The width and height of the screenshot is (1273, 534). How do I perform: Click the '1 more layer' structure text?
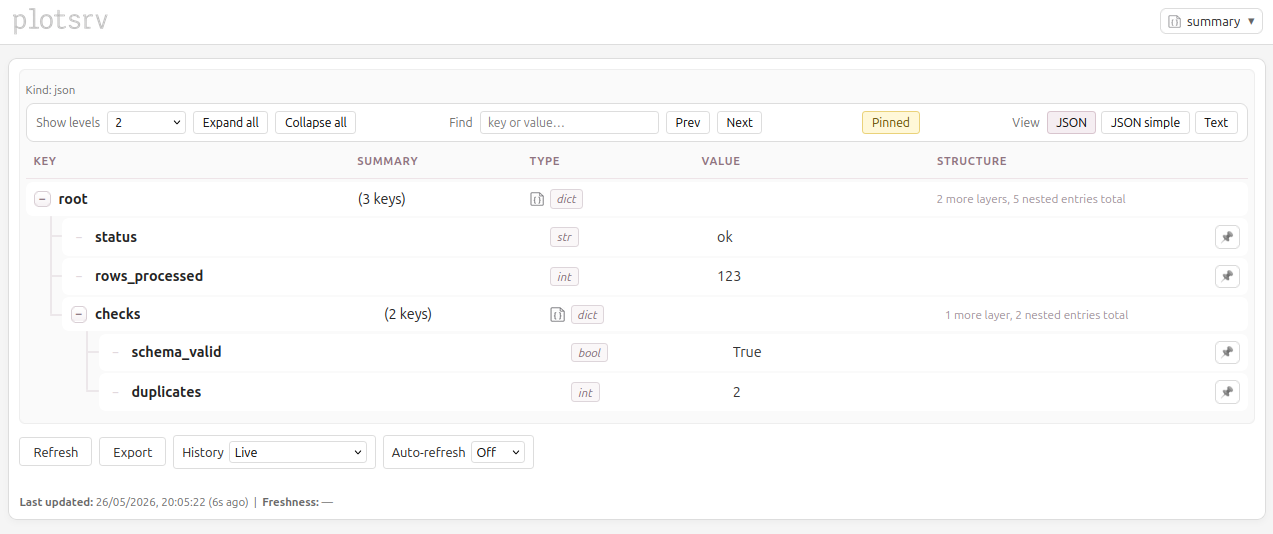(x=1036, y=315)
